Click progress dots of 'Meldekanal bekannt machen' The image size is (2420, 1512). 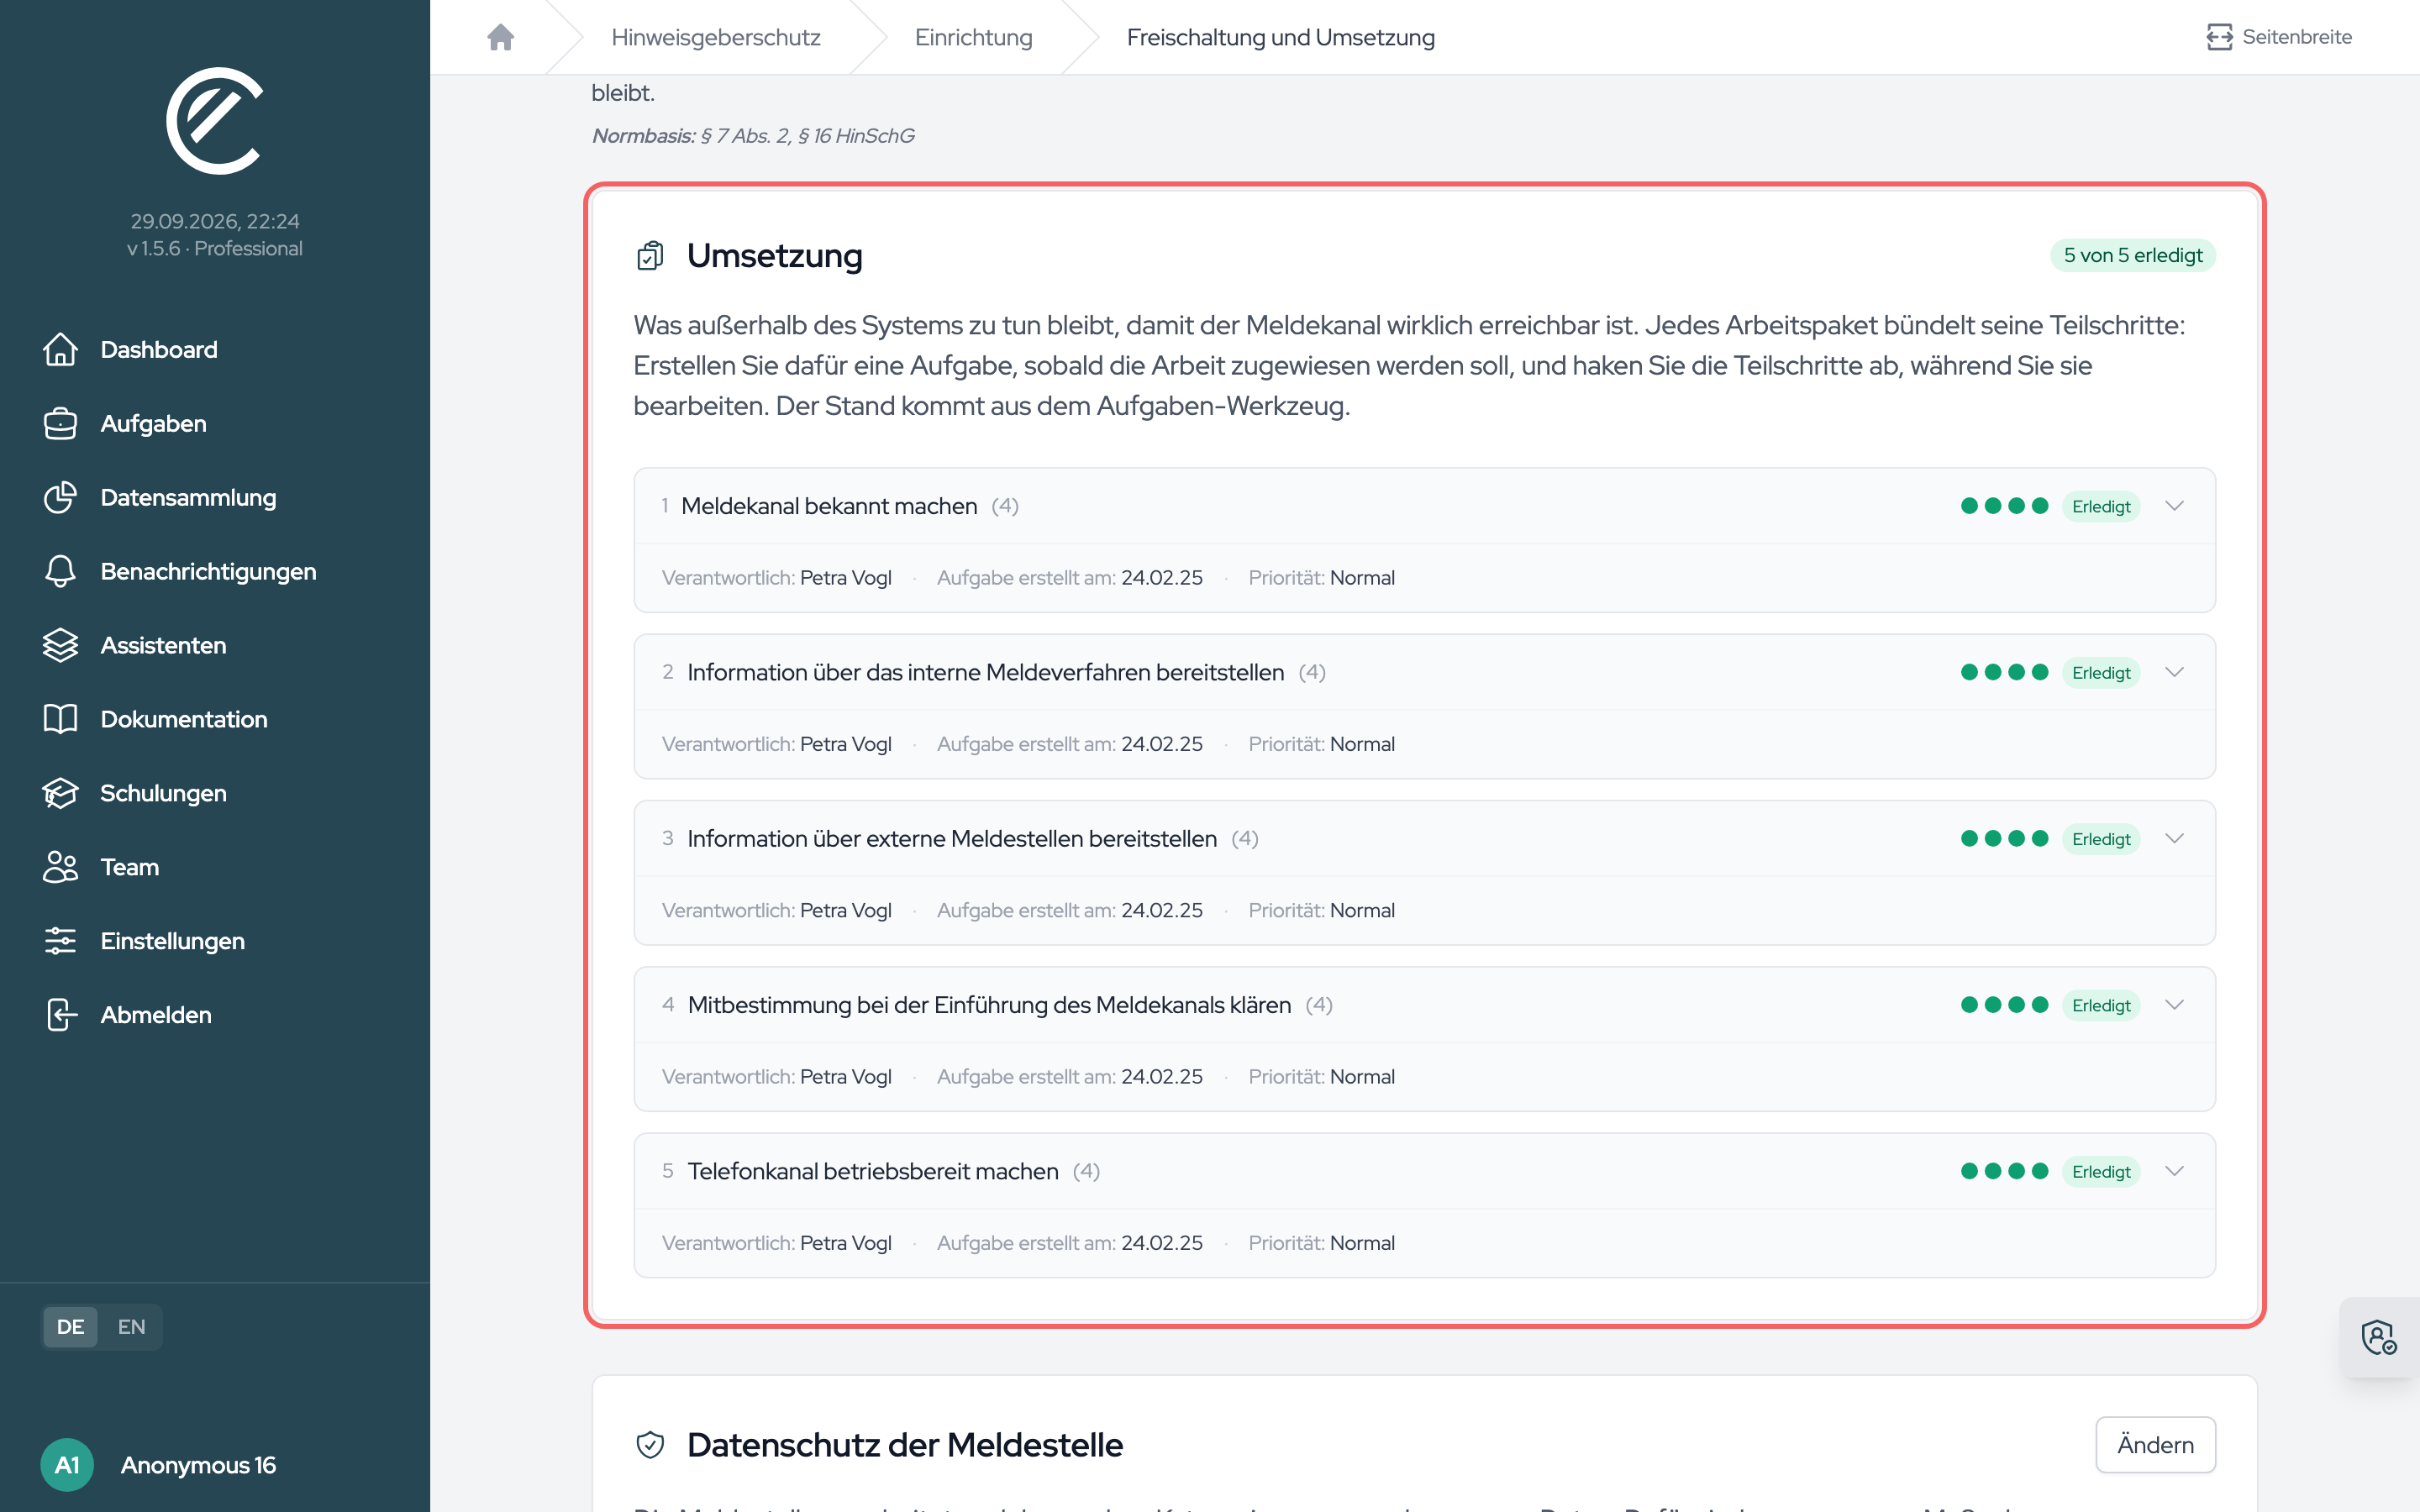[2004, 506]
